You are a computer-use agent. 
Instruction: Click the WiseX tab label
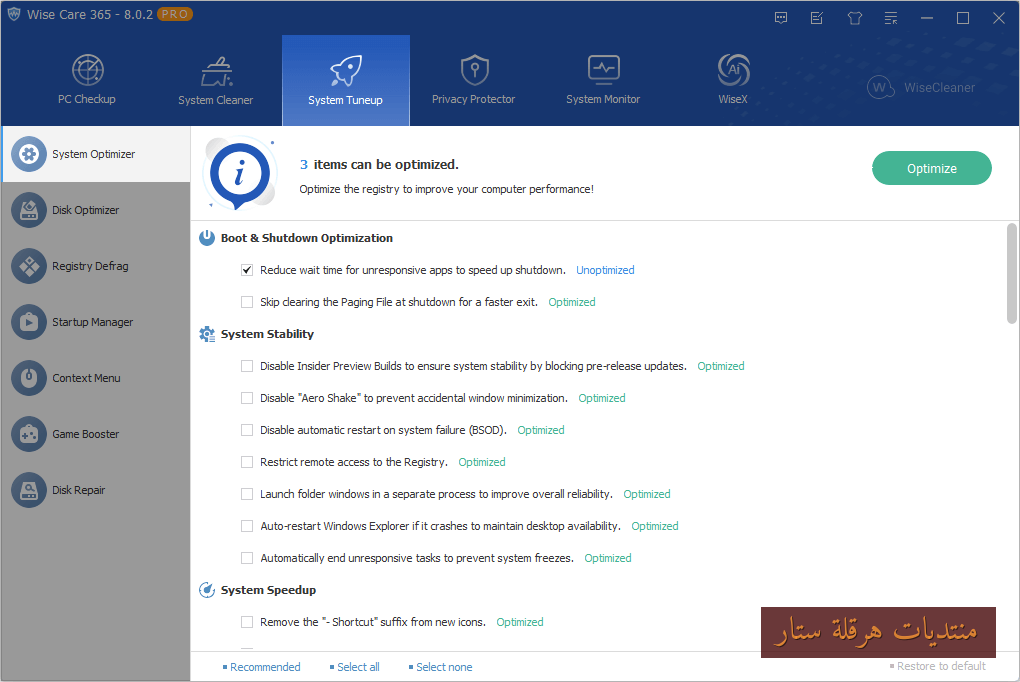tap(733, 100)
